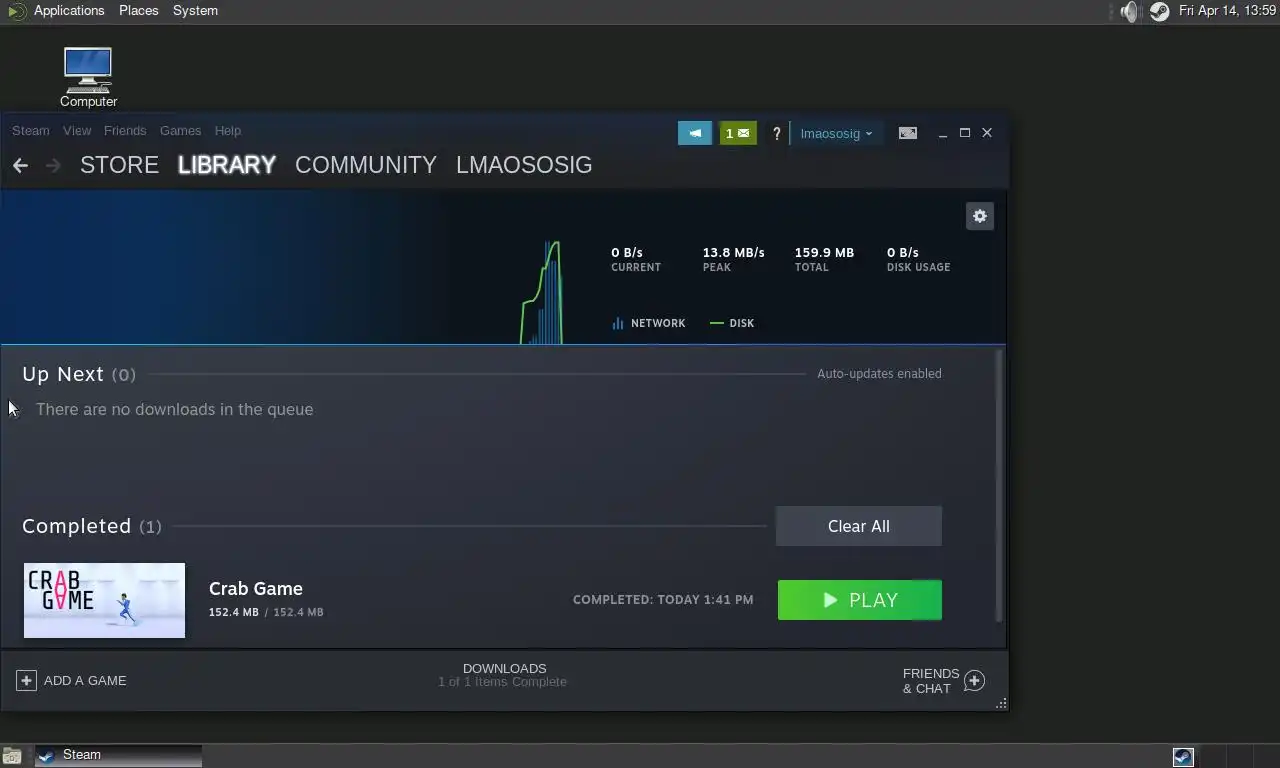Go to the LIBRARY tab
Viewport: 1280px width, 768px height.
tap(227, 165)
